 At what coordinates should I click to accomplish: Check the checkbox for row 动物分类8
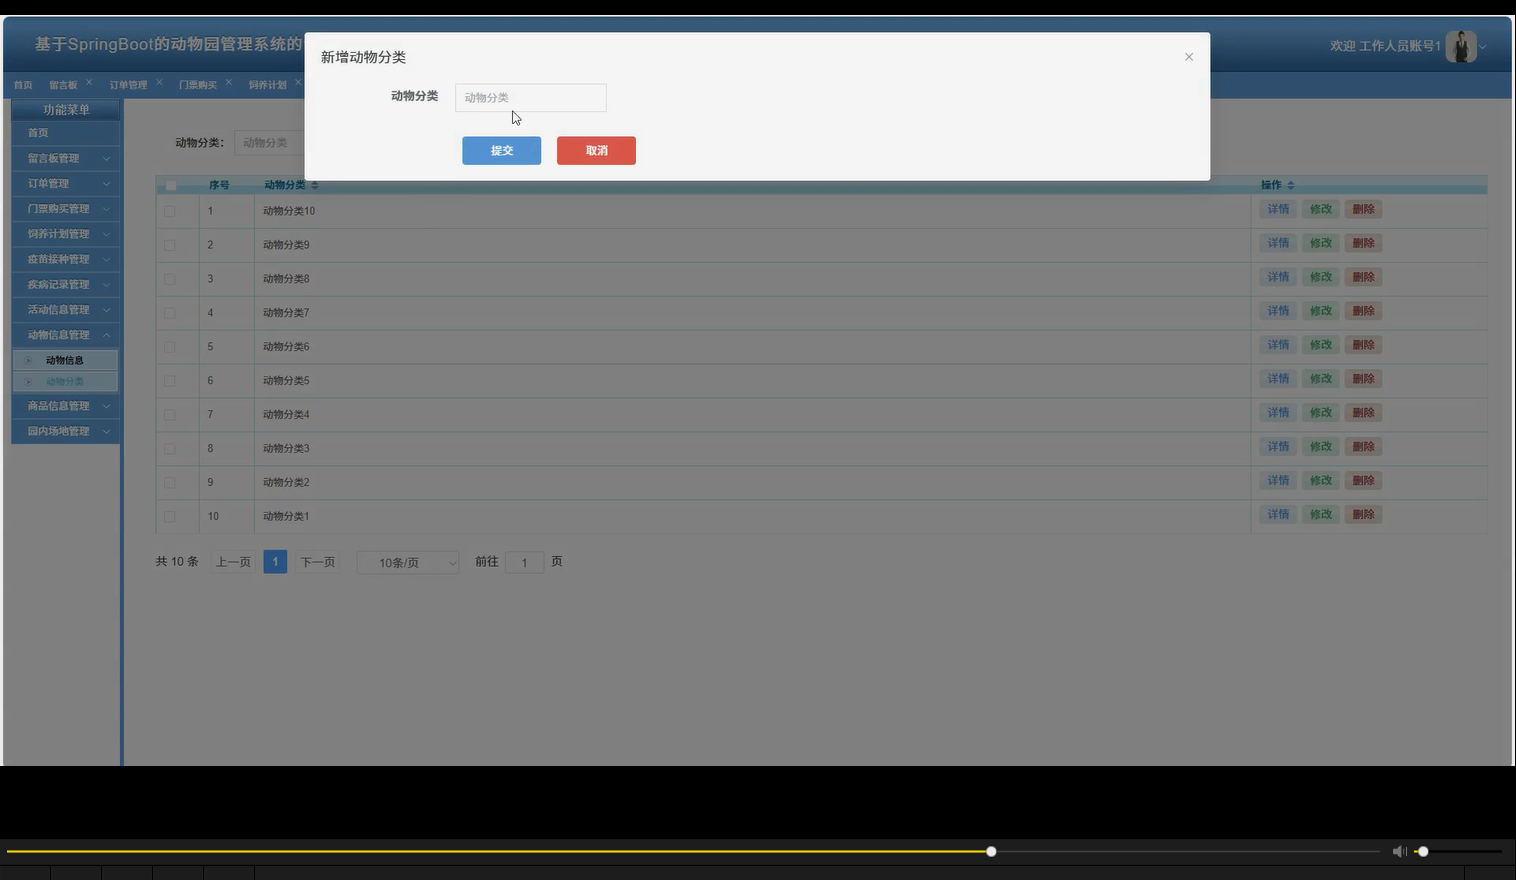tap(169, 279)
